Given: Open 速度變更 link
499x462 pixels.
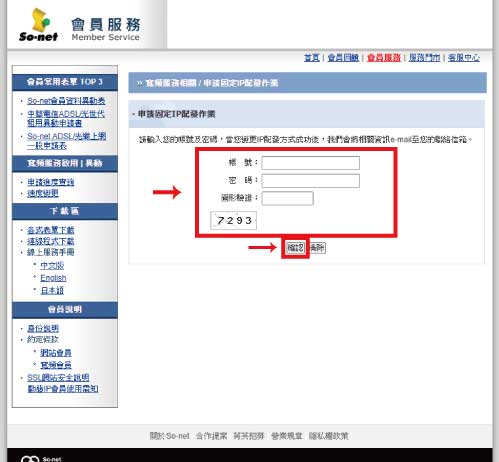Looking at the screenshot, I should click(43, 193).
